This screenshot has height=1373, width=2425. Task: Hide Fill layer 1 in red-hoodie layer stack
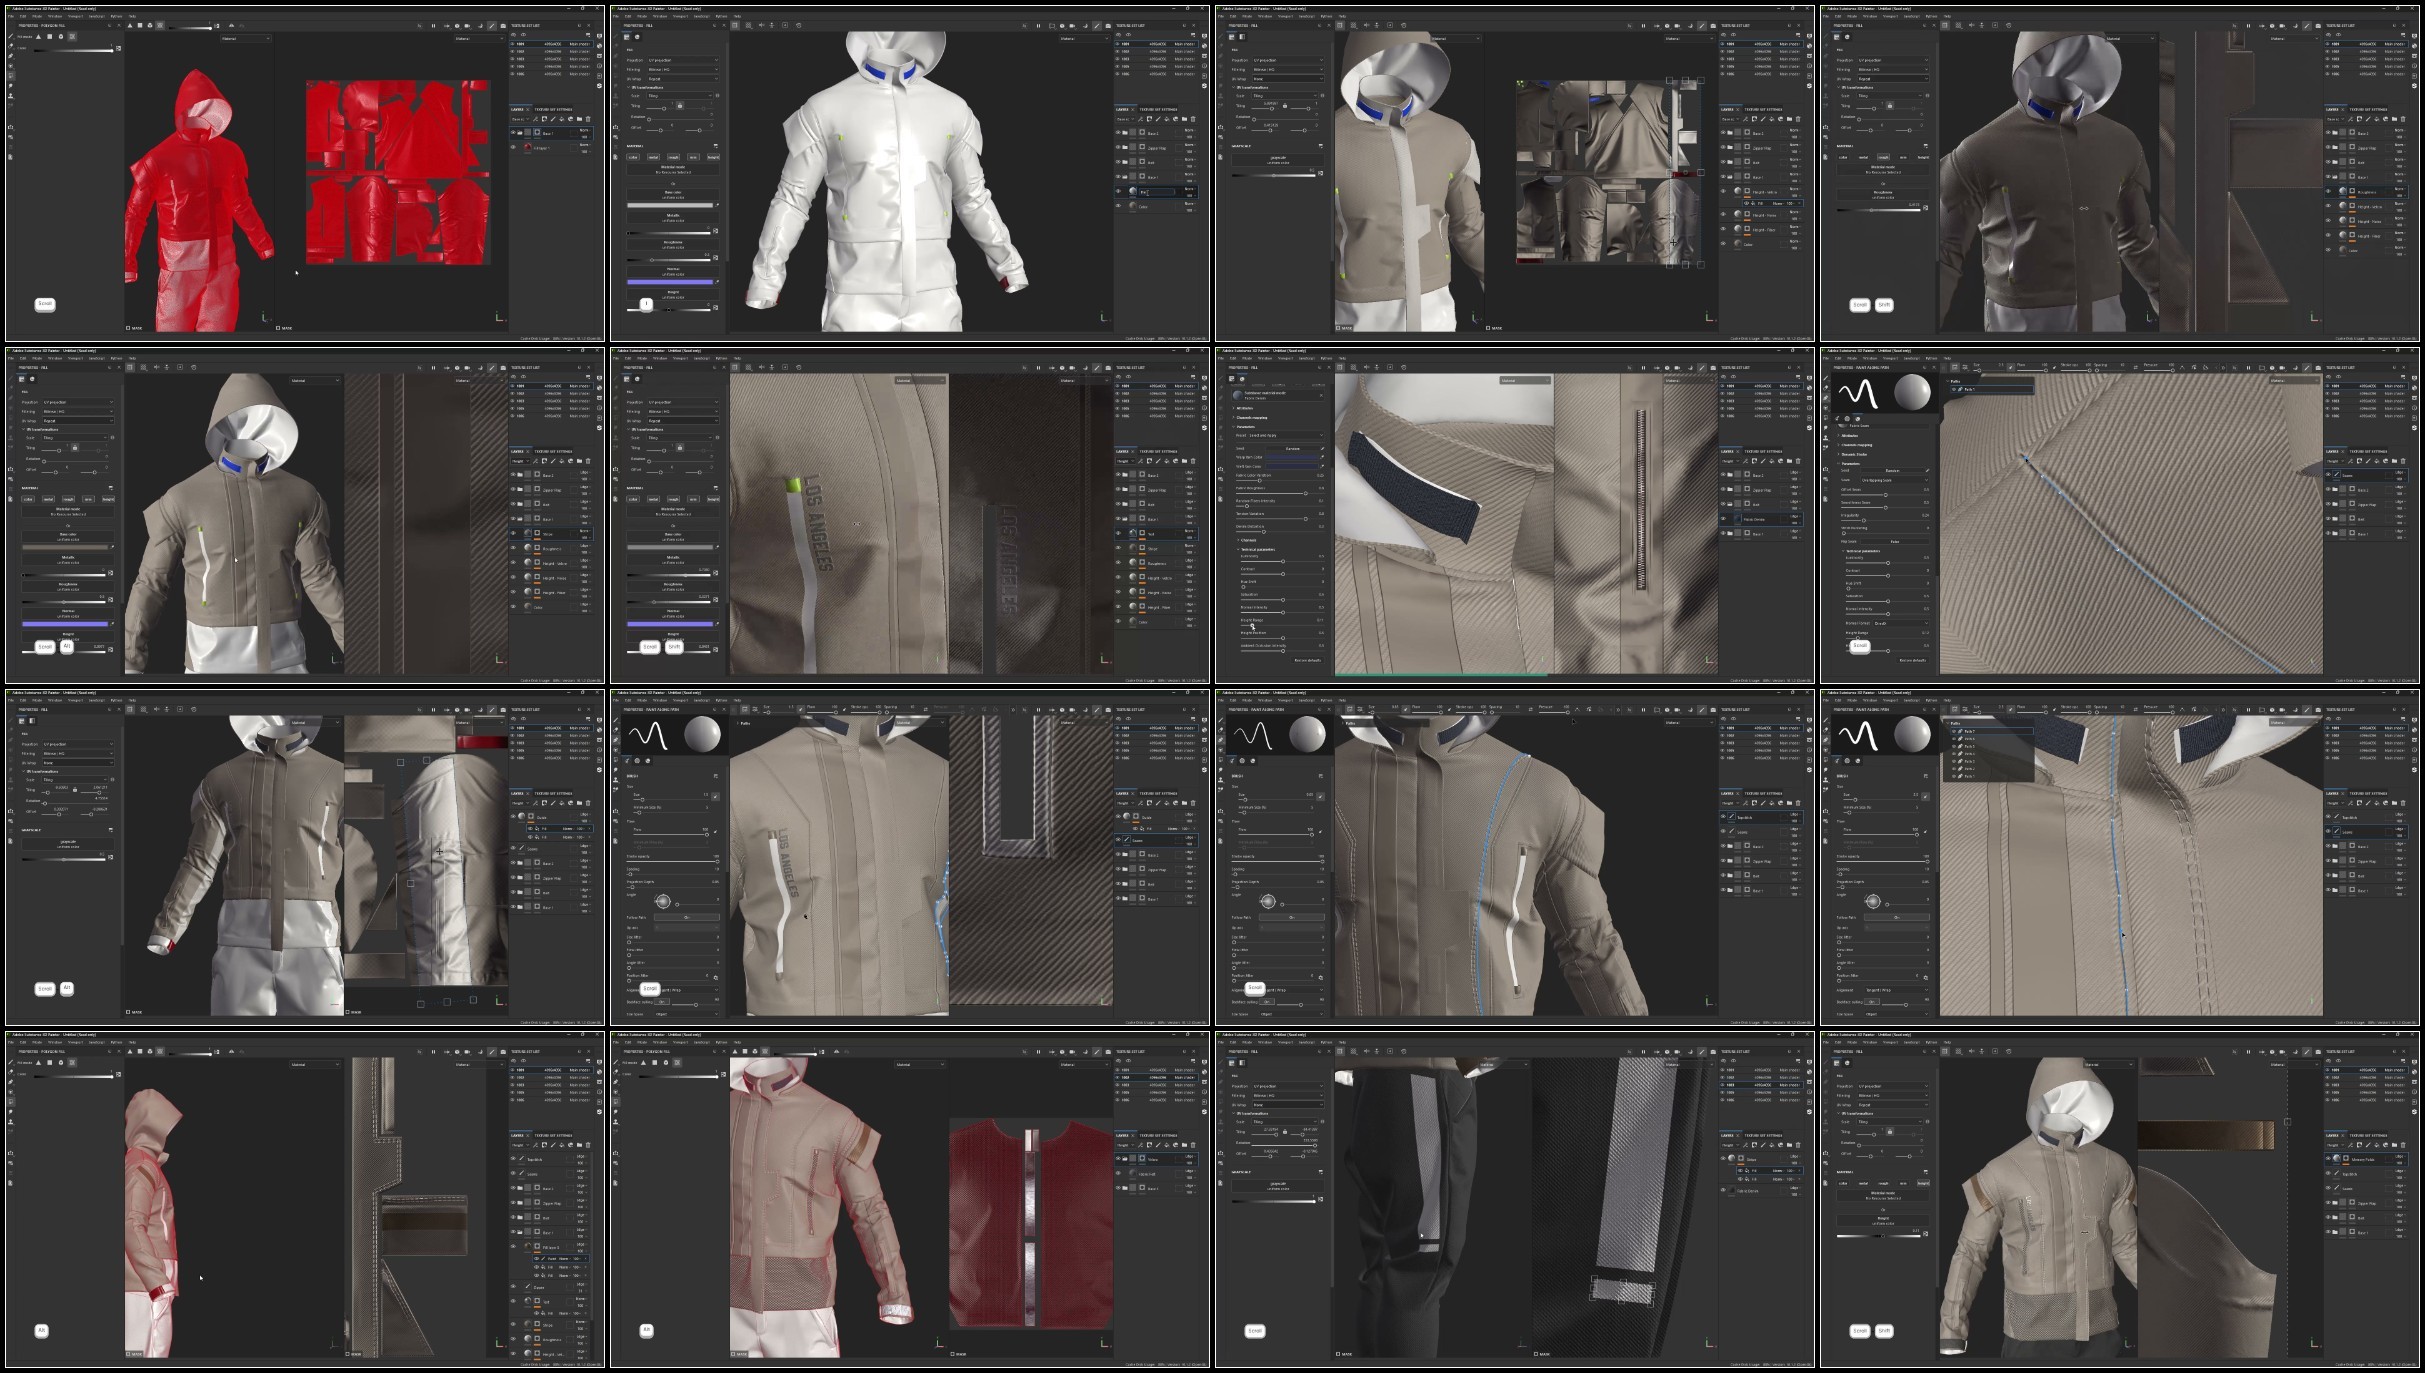[513, 147]
